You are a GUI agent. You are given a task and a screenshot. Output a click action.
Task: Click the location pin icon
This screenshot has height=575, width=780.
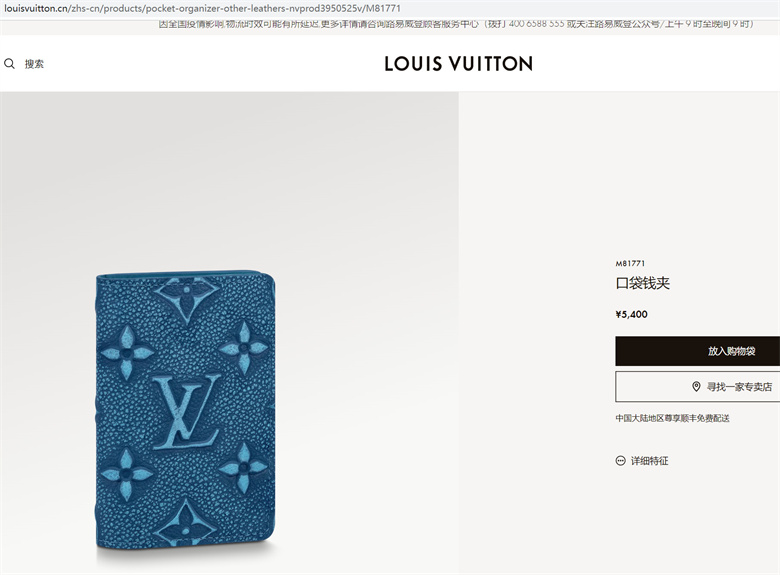(696, 386)
